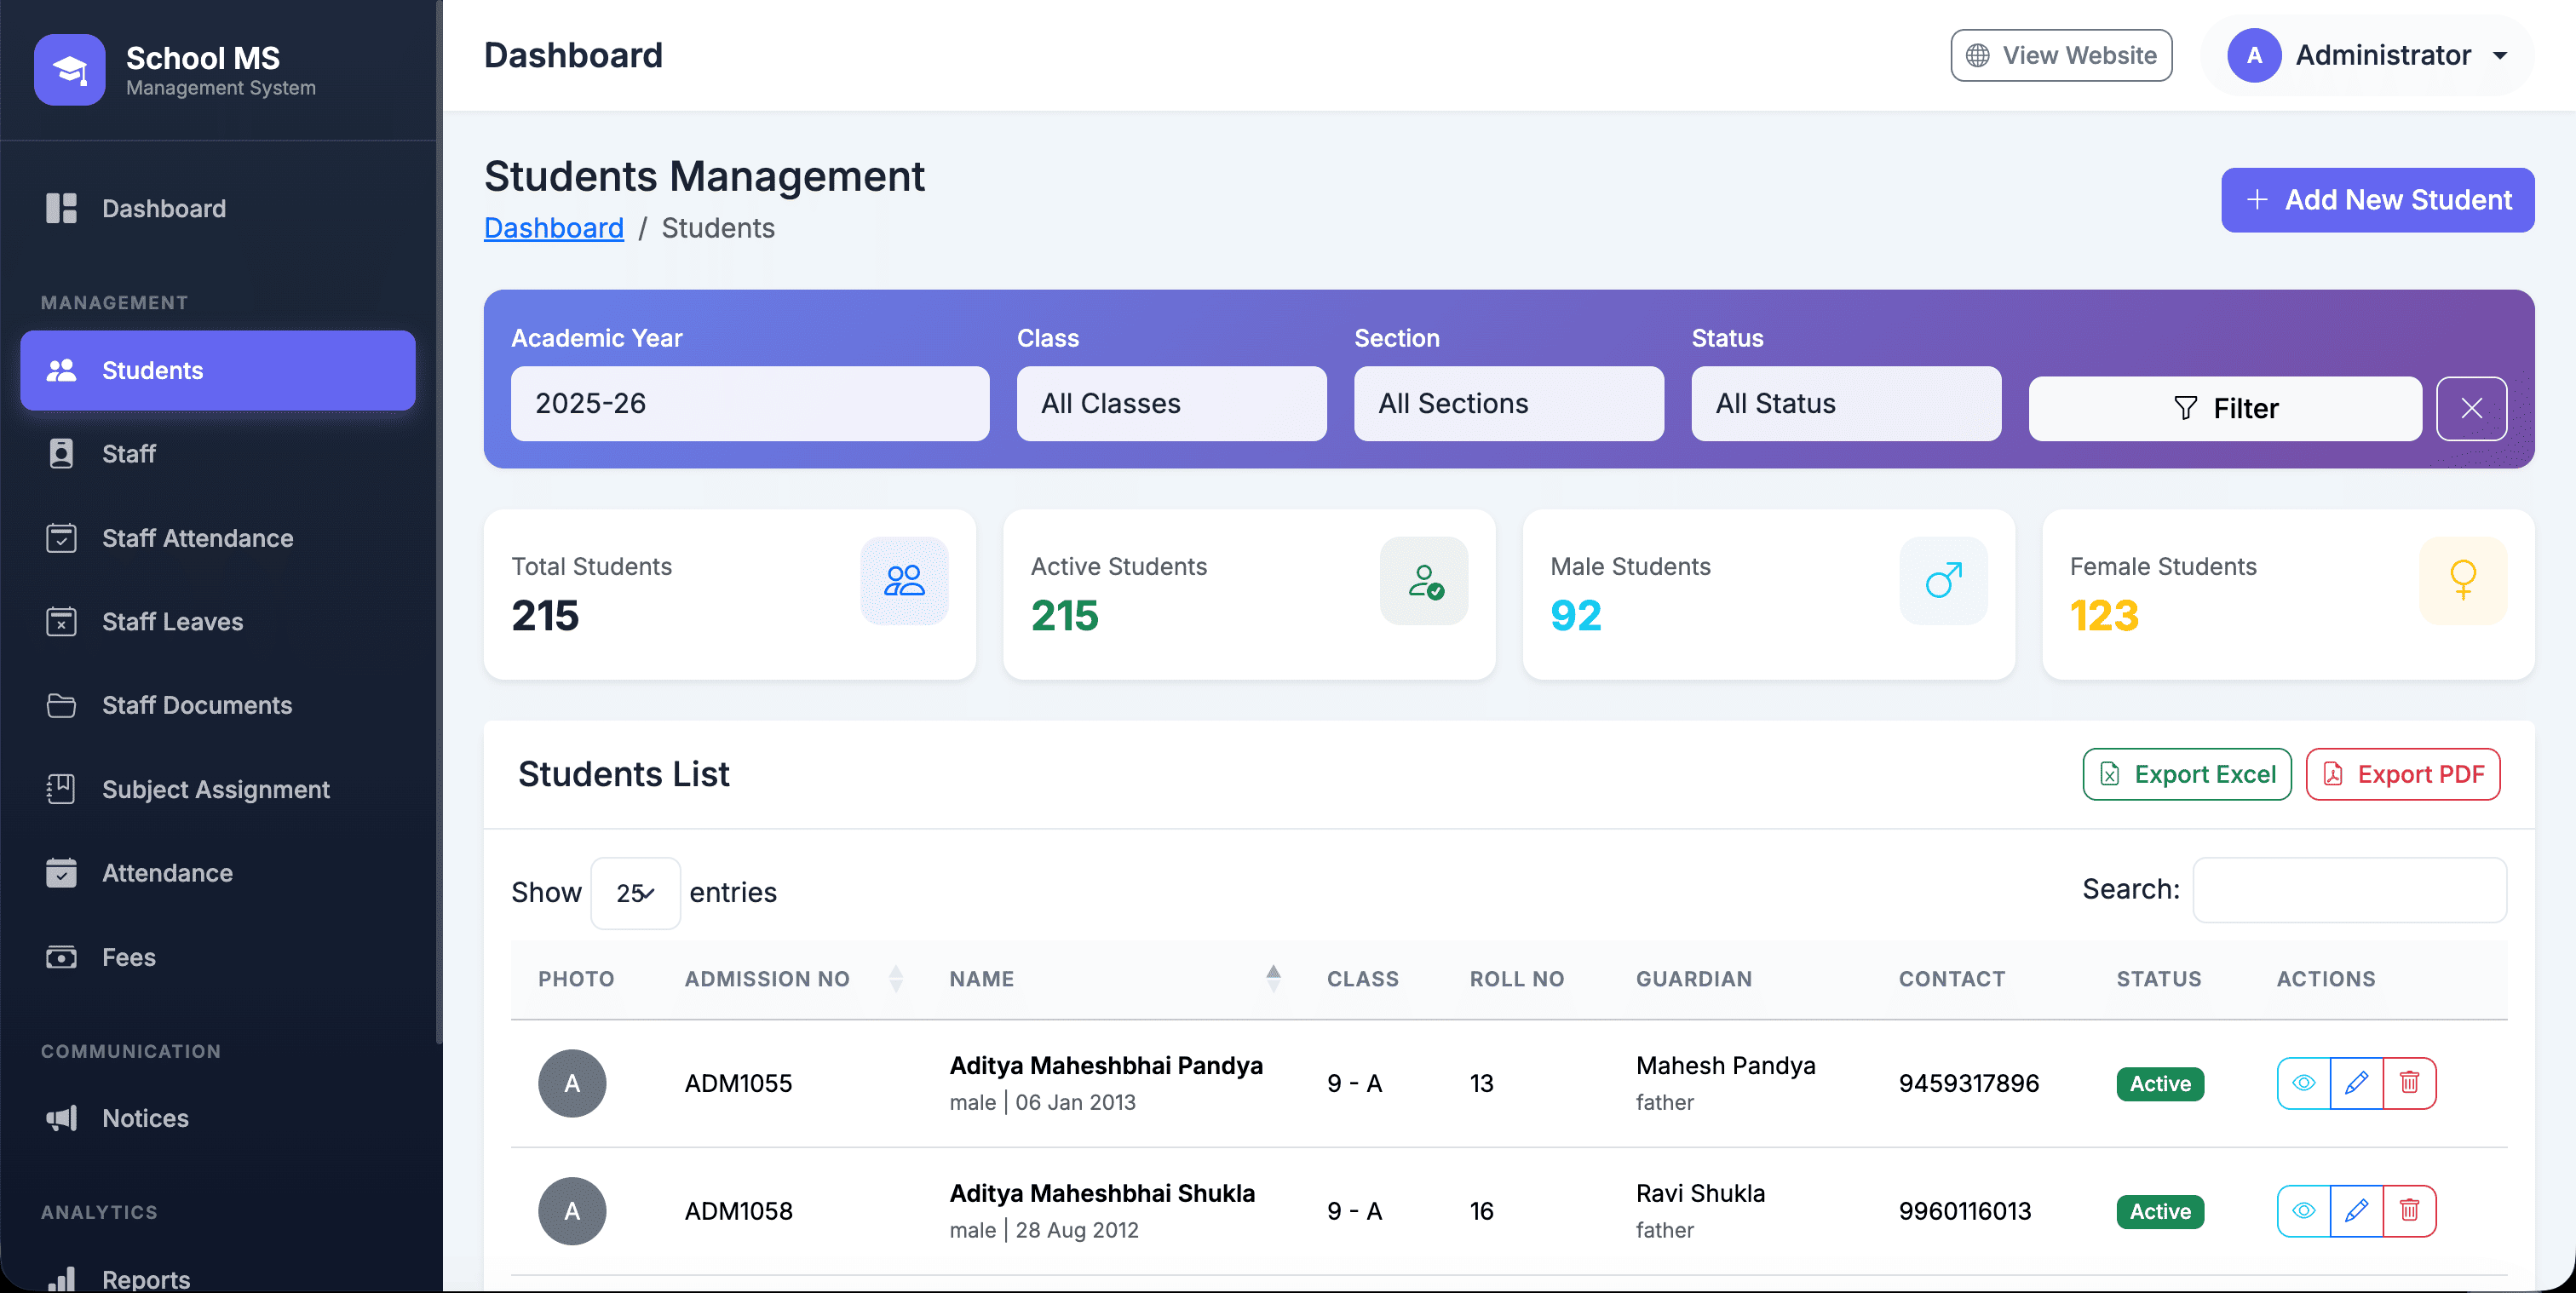Image resolution: width=2576 pixels, height=1293 pixels.
Task: Open Staff Attendance in sidebar
Action: [x=197, y=538]
